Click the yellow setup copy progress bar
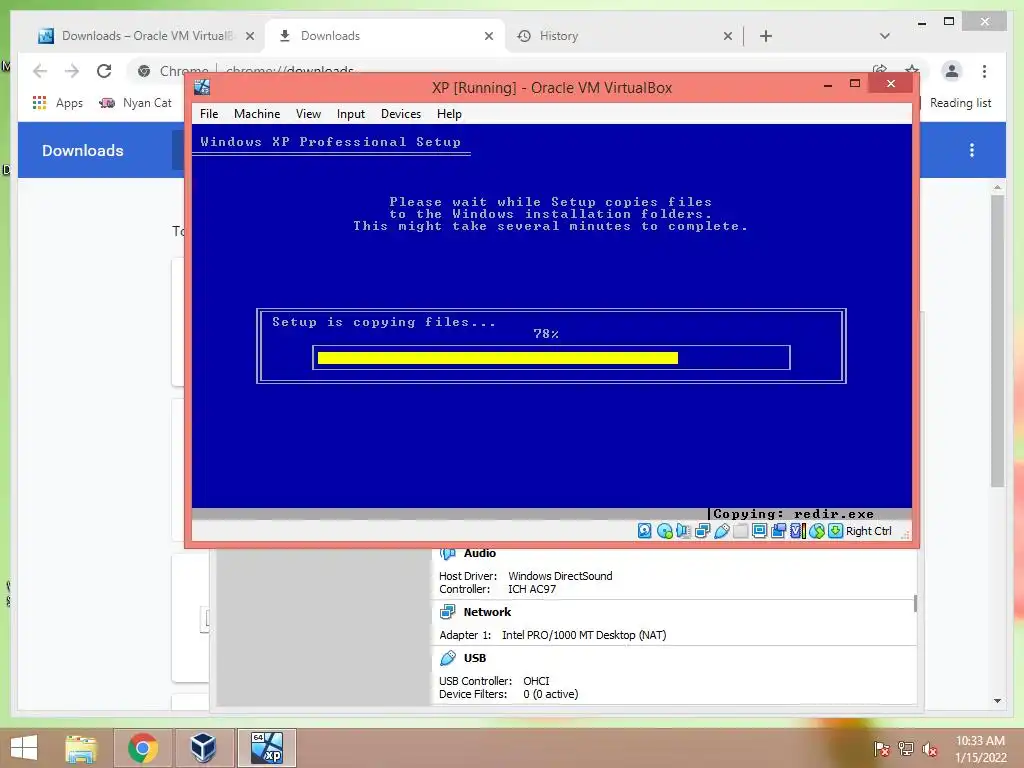Screen dimensions: 1024x768 coord(498,358)
